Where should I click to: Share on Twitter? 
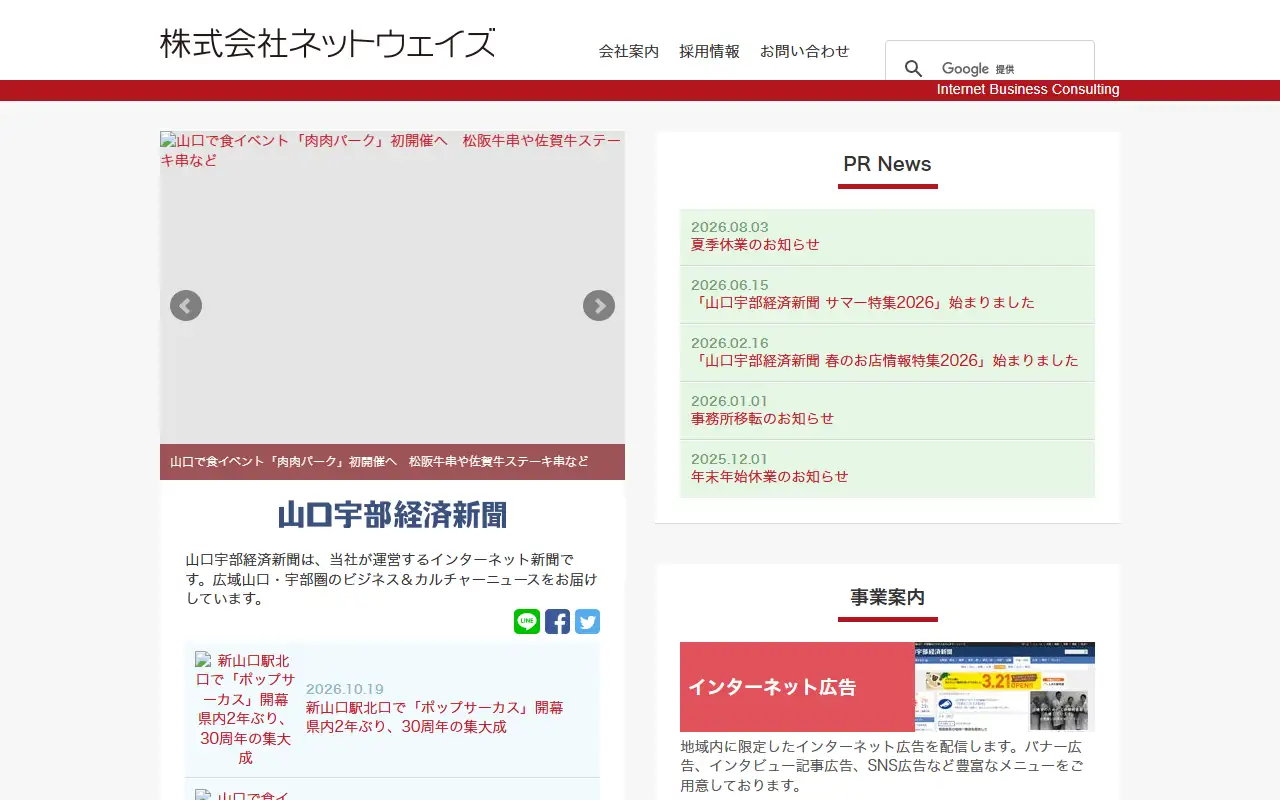(x=587, y=622)
